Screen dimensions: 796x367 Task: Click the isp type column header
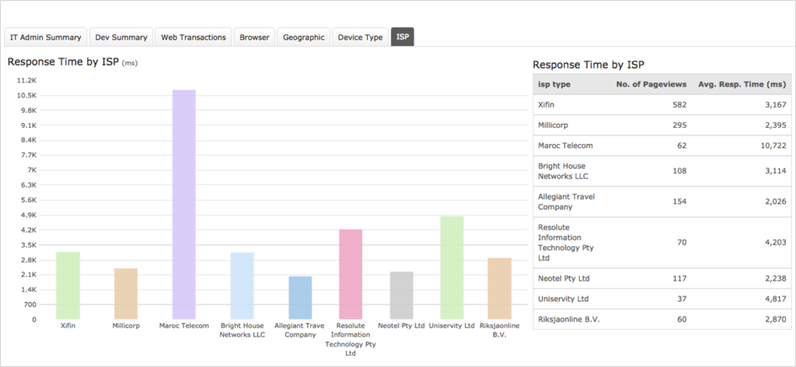click(554, 84)
